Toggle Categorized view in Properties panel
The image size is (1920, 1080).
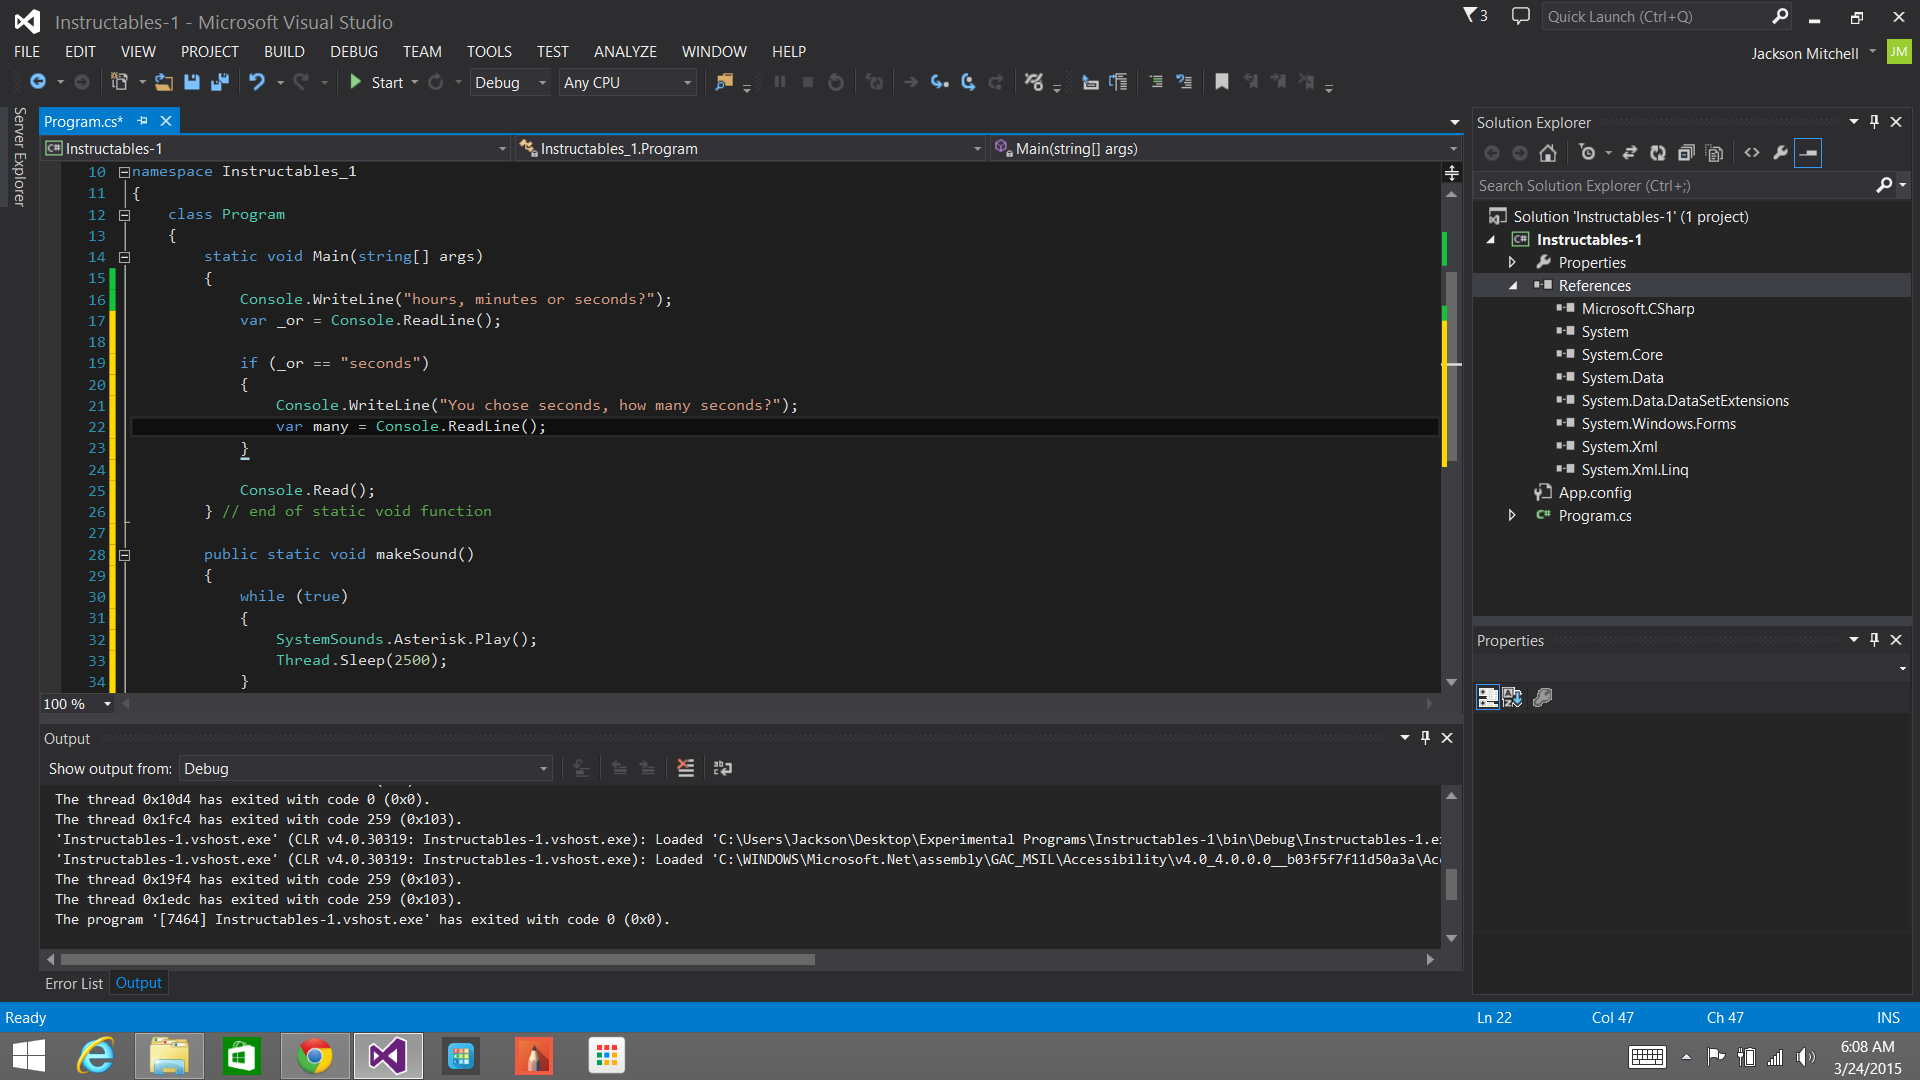click(x=1488, y=697)
